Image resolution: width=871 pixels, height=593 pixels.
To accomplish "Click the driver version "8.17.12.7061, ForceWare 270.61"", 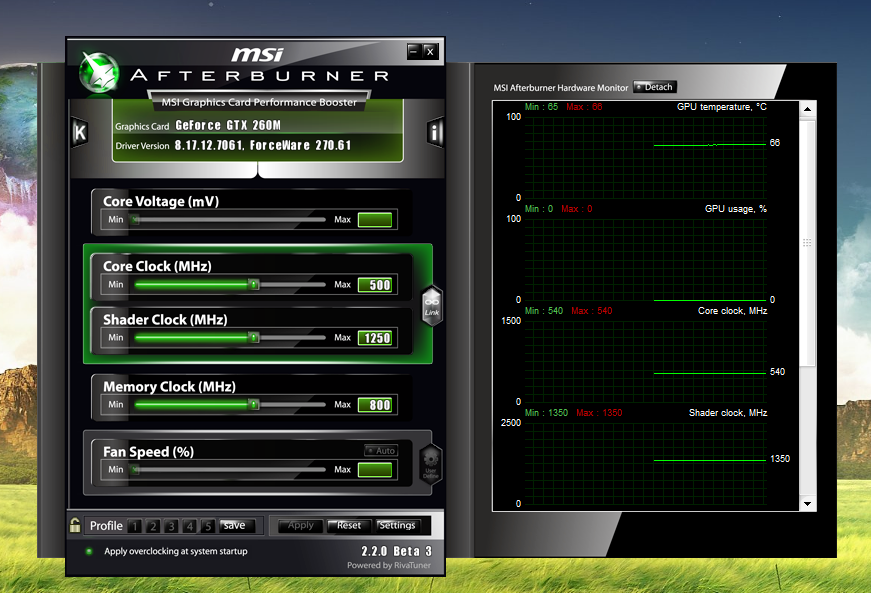I will pyautogui.click(x=263, y=145).
